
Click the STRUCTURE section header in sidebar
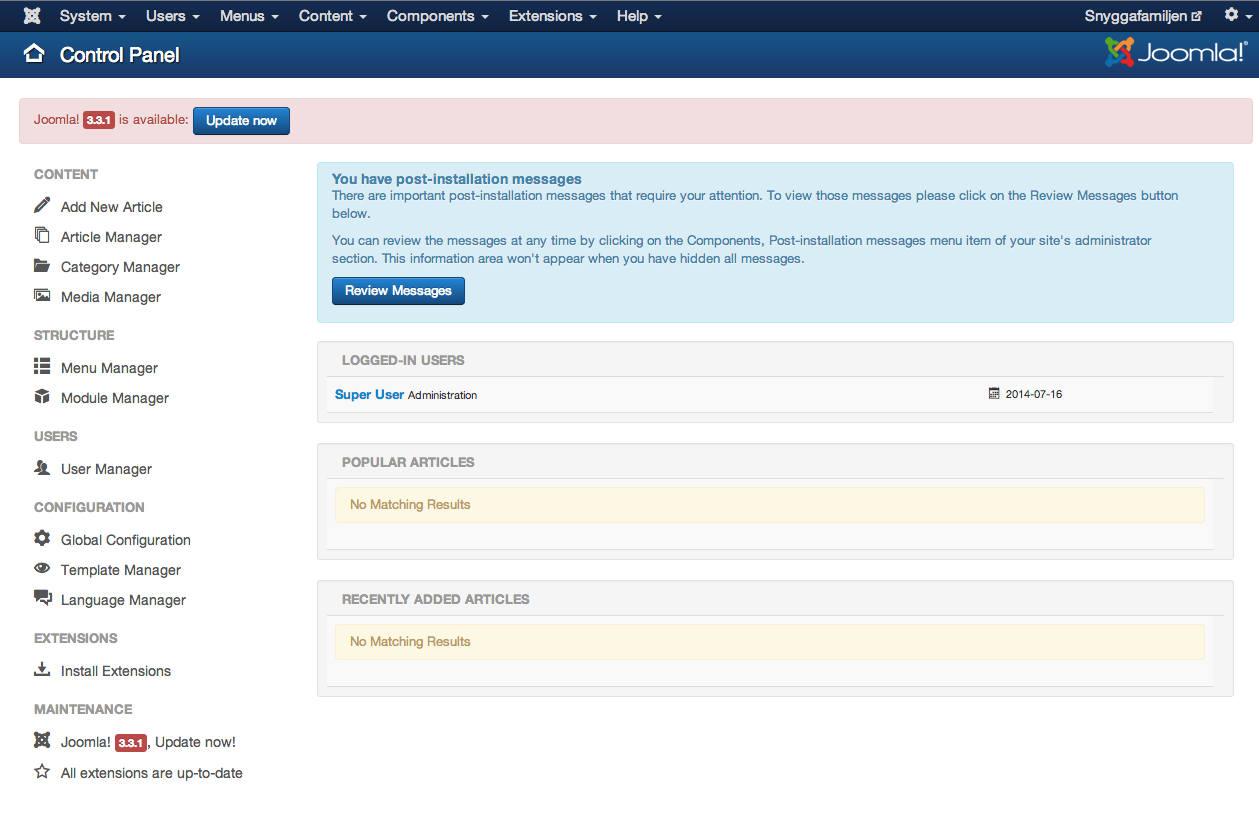74,335
